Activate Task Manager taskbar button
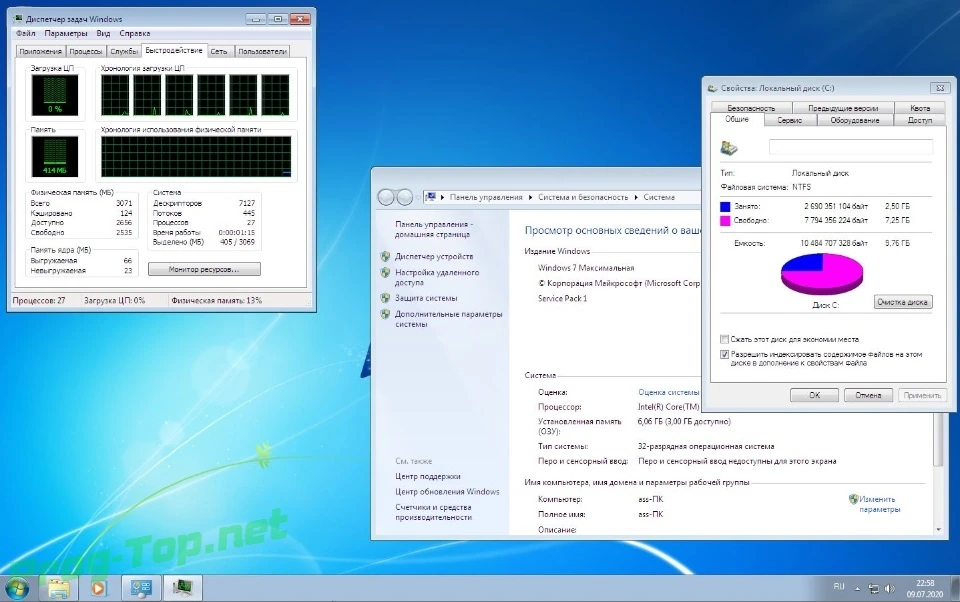 (182, 589)
